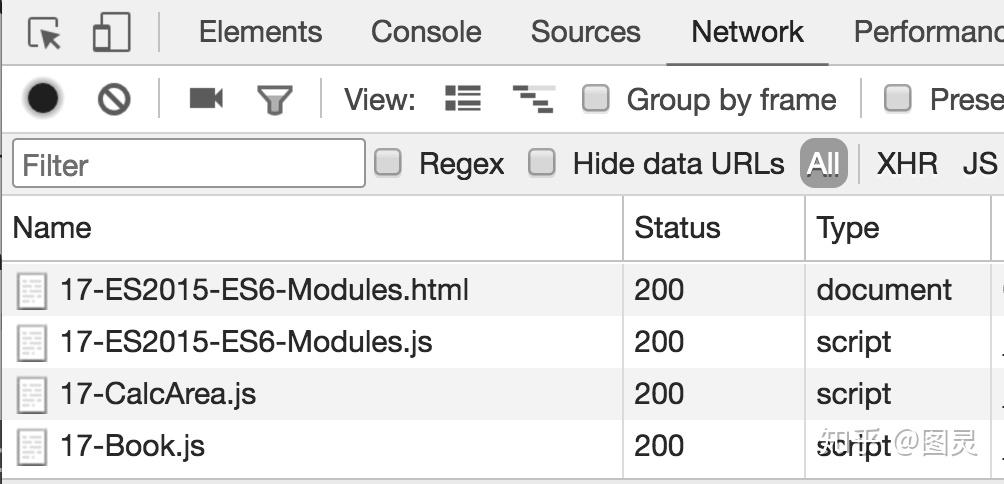Switch to the Console tab
Viewport: 1004px width, 484px height.
pyautogui.click(x=426, y=32)
